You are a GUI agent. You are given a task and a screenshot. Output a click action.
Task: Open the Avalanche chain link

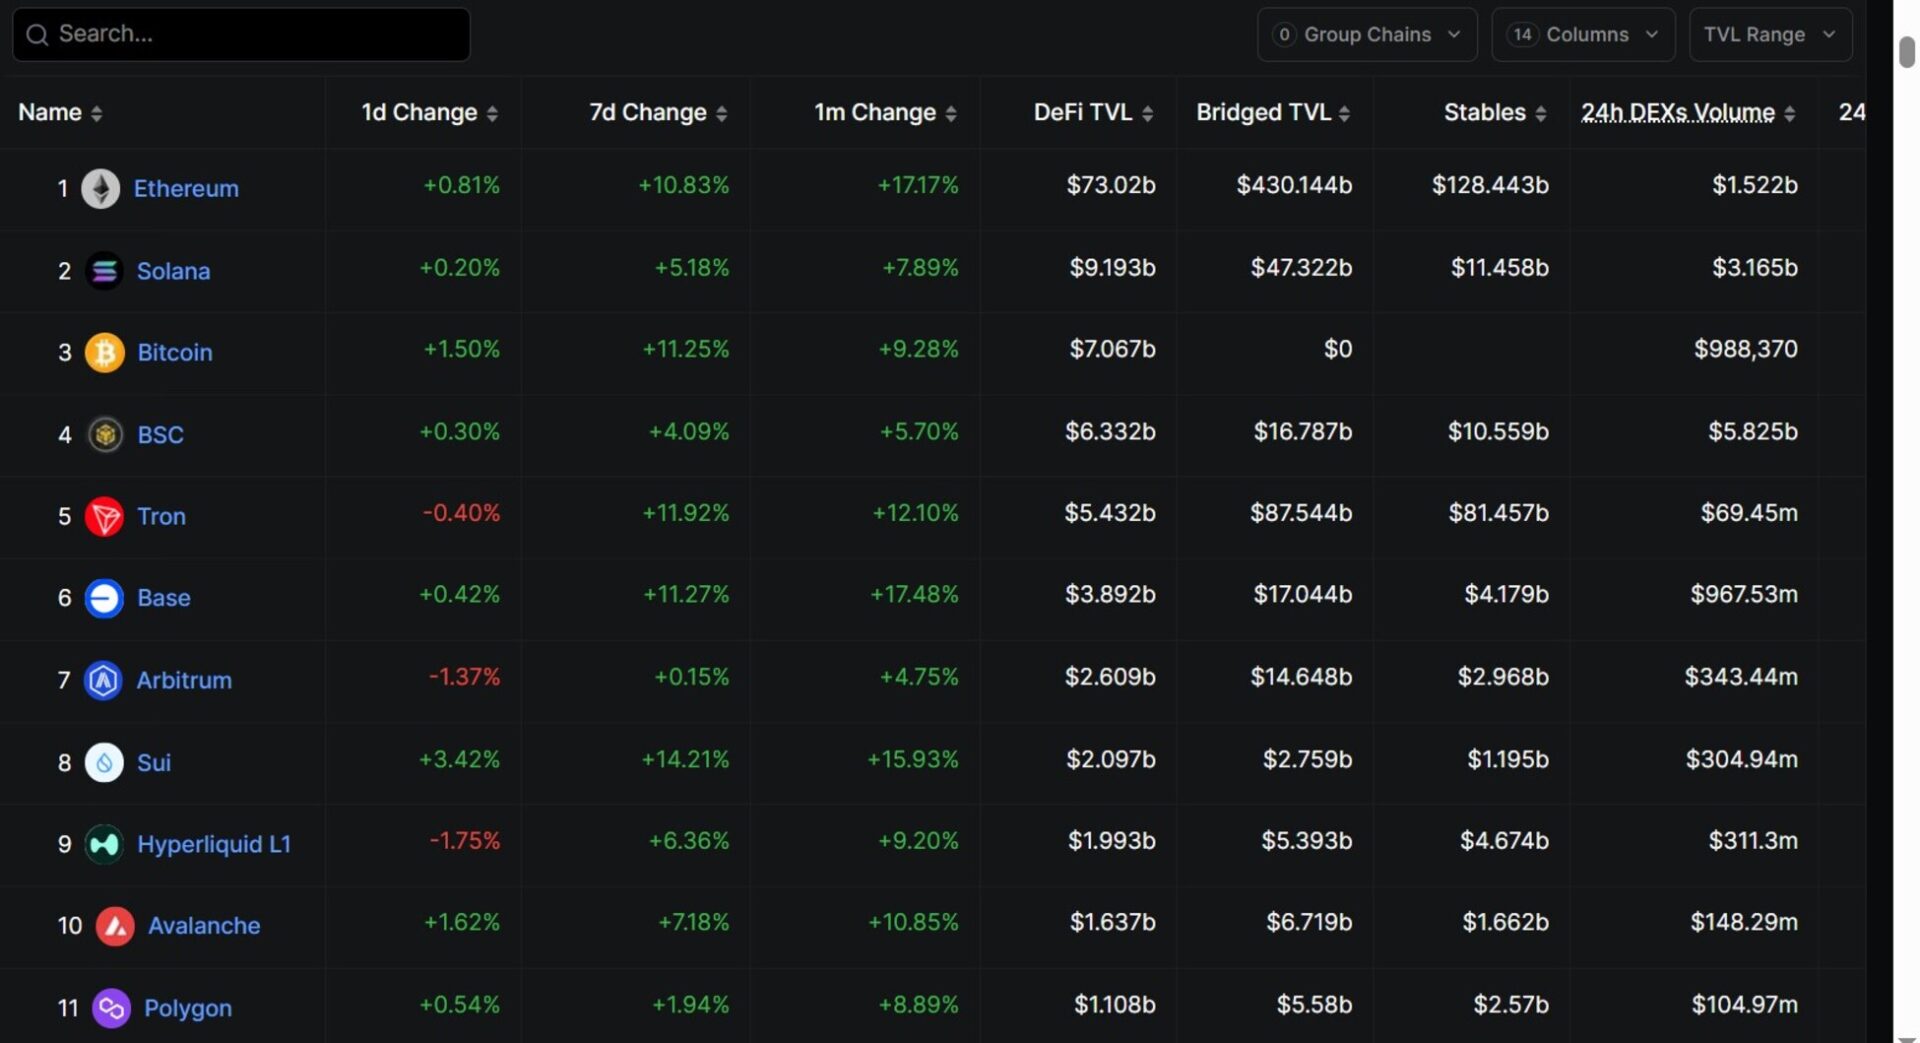tap(204, 926)
